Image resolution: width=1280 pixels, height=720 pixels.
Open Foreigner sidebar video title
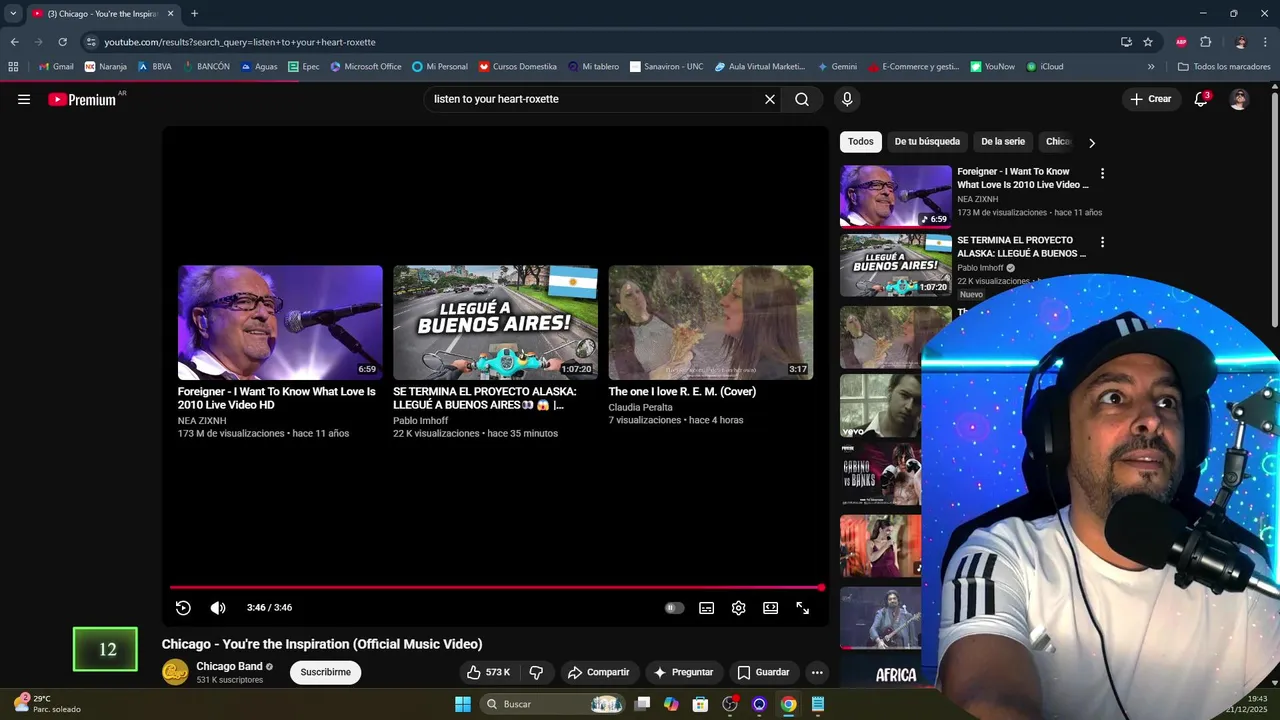(1022, 178)
